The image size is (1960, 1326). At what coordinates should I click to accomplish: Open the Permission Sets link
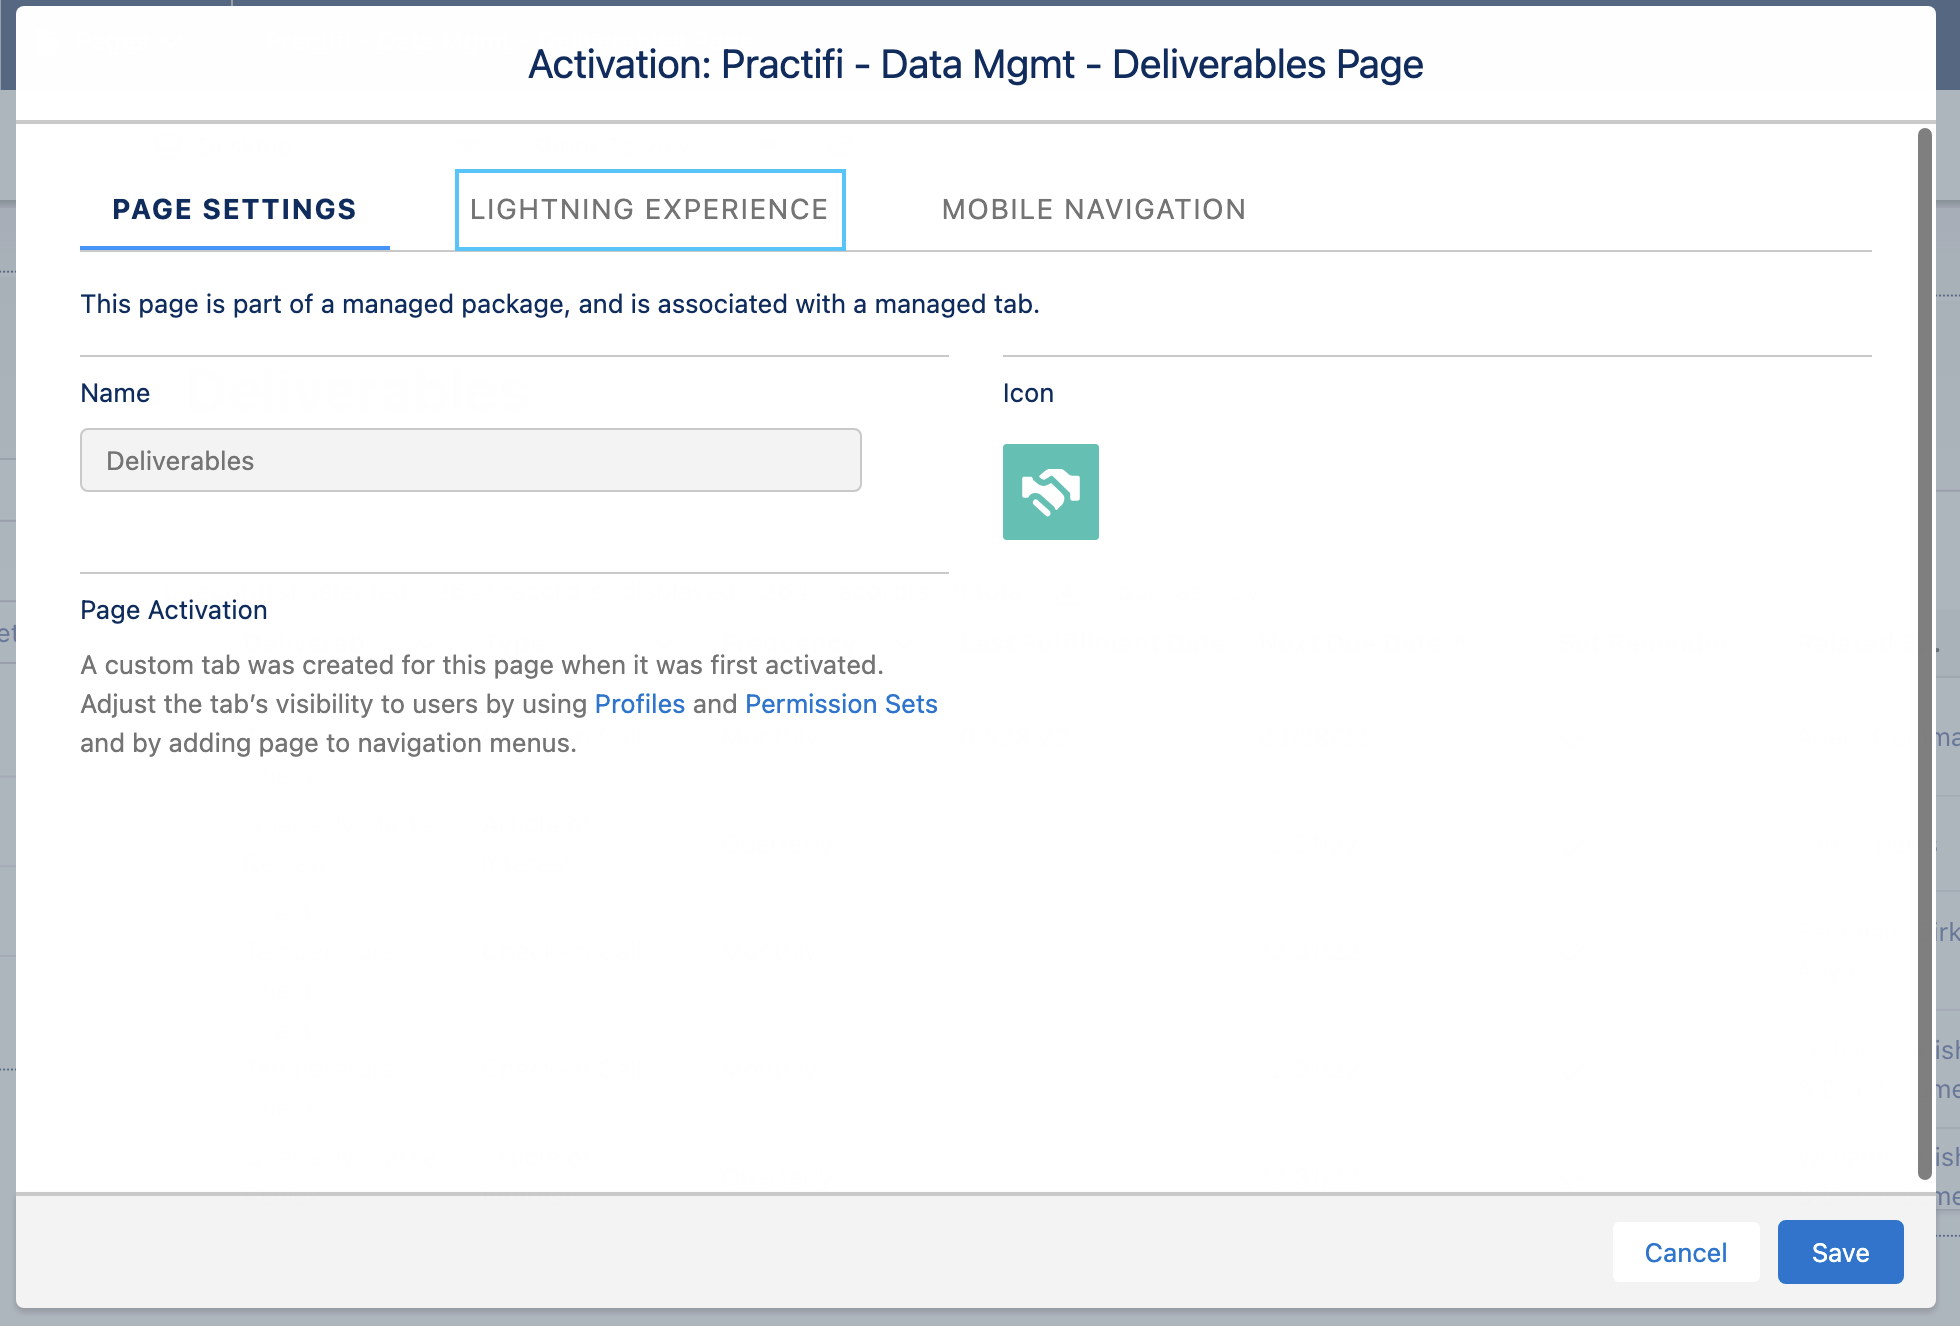point(841,704)
